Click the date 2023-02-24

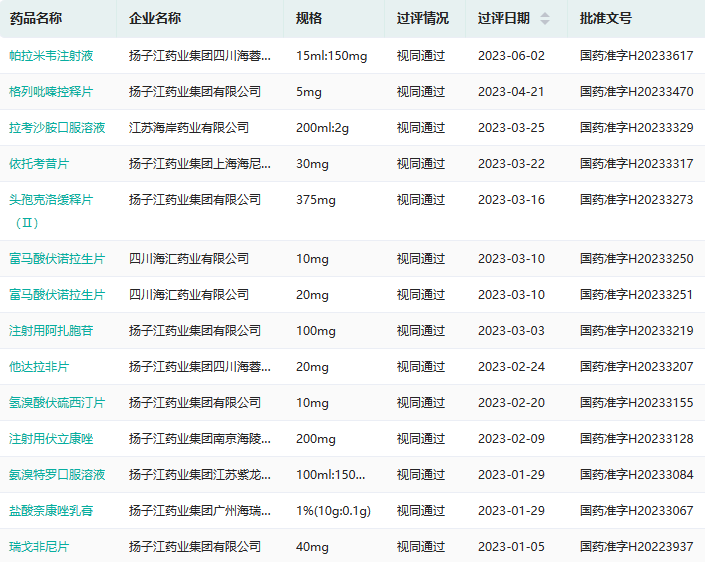point(511,367)
